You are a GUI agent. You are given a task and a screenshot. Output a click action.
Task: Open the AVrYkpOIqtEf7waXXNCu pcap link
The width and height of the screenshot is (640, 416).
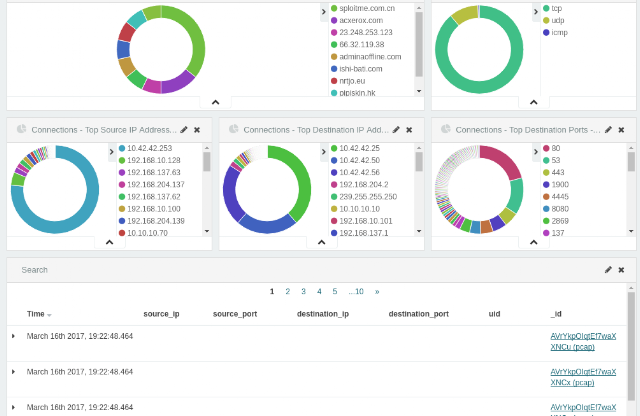click(583, 341)
